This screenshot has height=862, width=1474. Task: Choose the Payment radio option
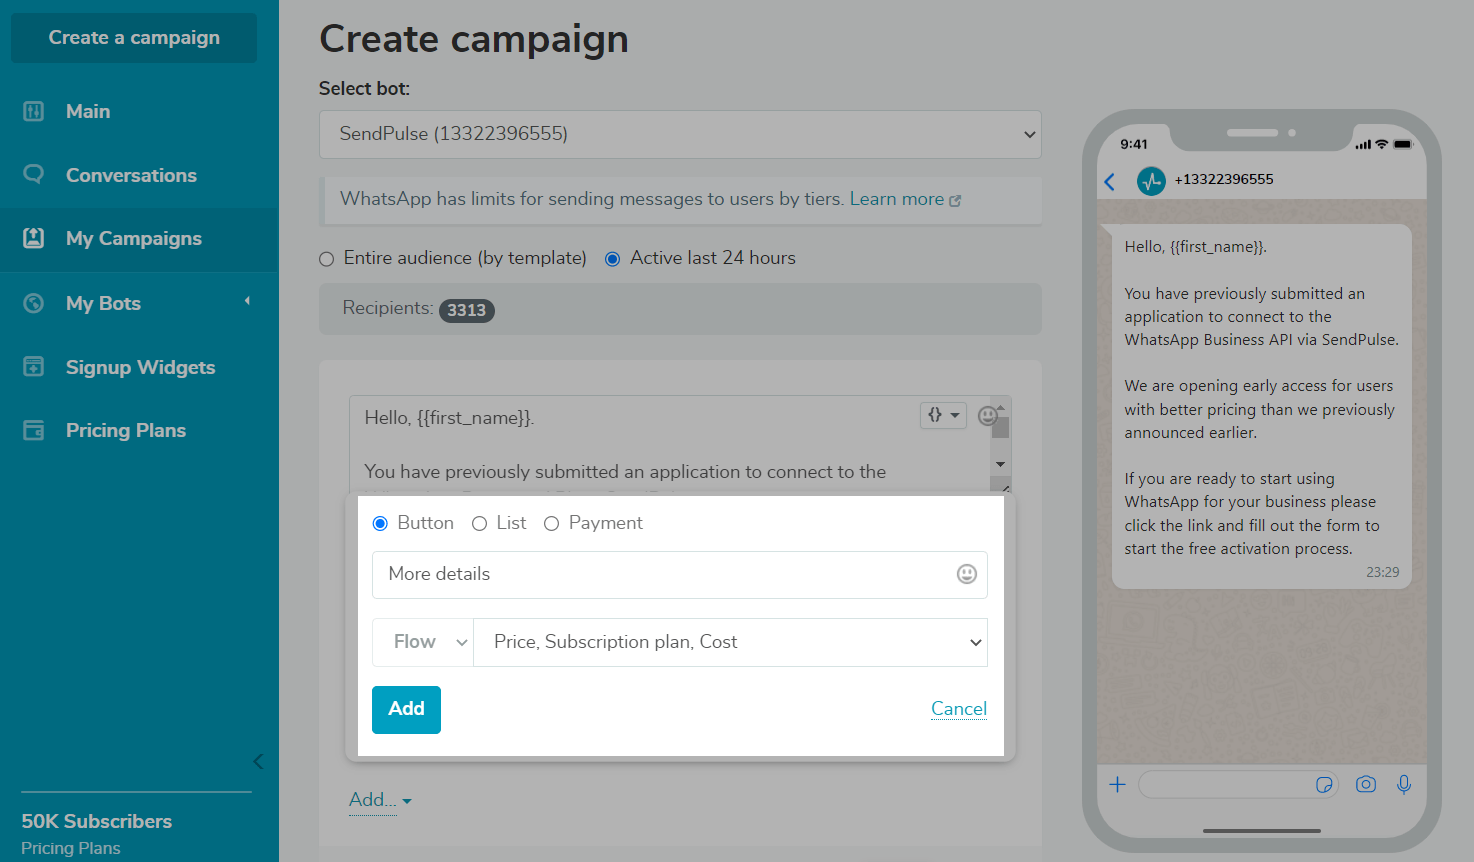click(x=551, y=524)
